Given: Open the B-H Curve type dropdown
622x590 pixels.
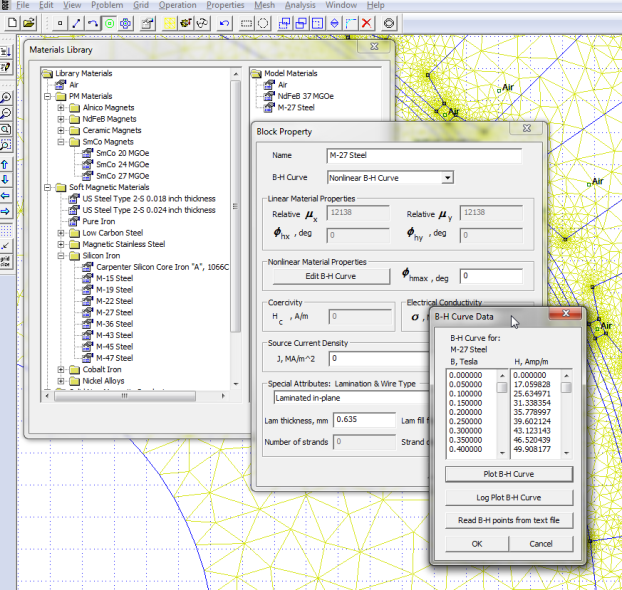Looking at the screenshot, I should coord(447,178).
